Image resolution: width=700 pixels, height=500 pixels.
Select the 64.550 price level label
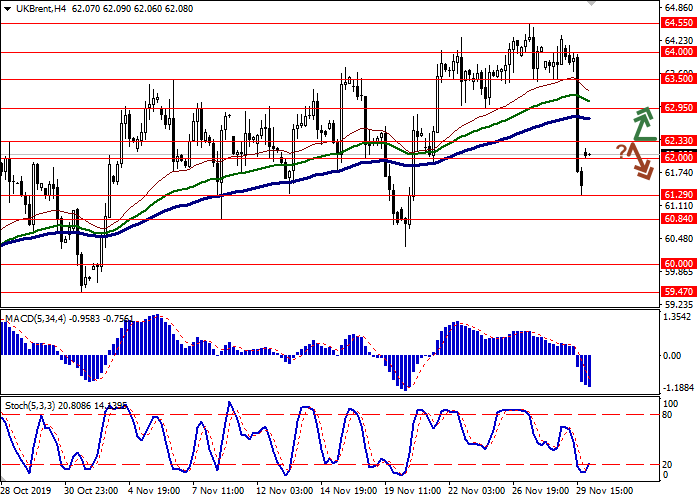pos(678,21)
